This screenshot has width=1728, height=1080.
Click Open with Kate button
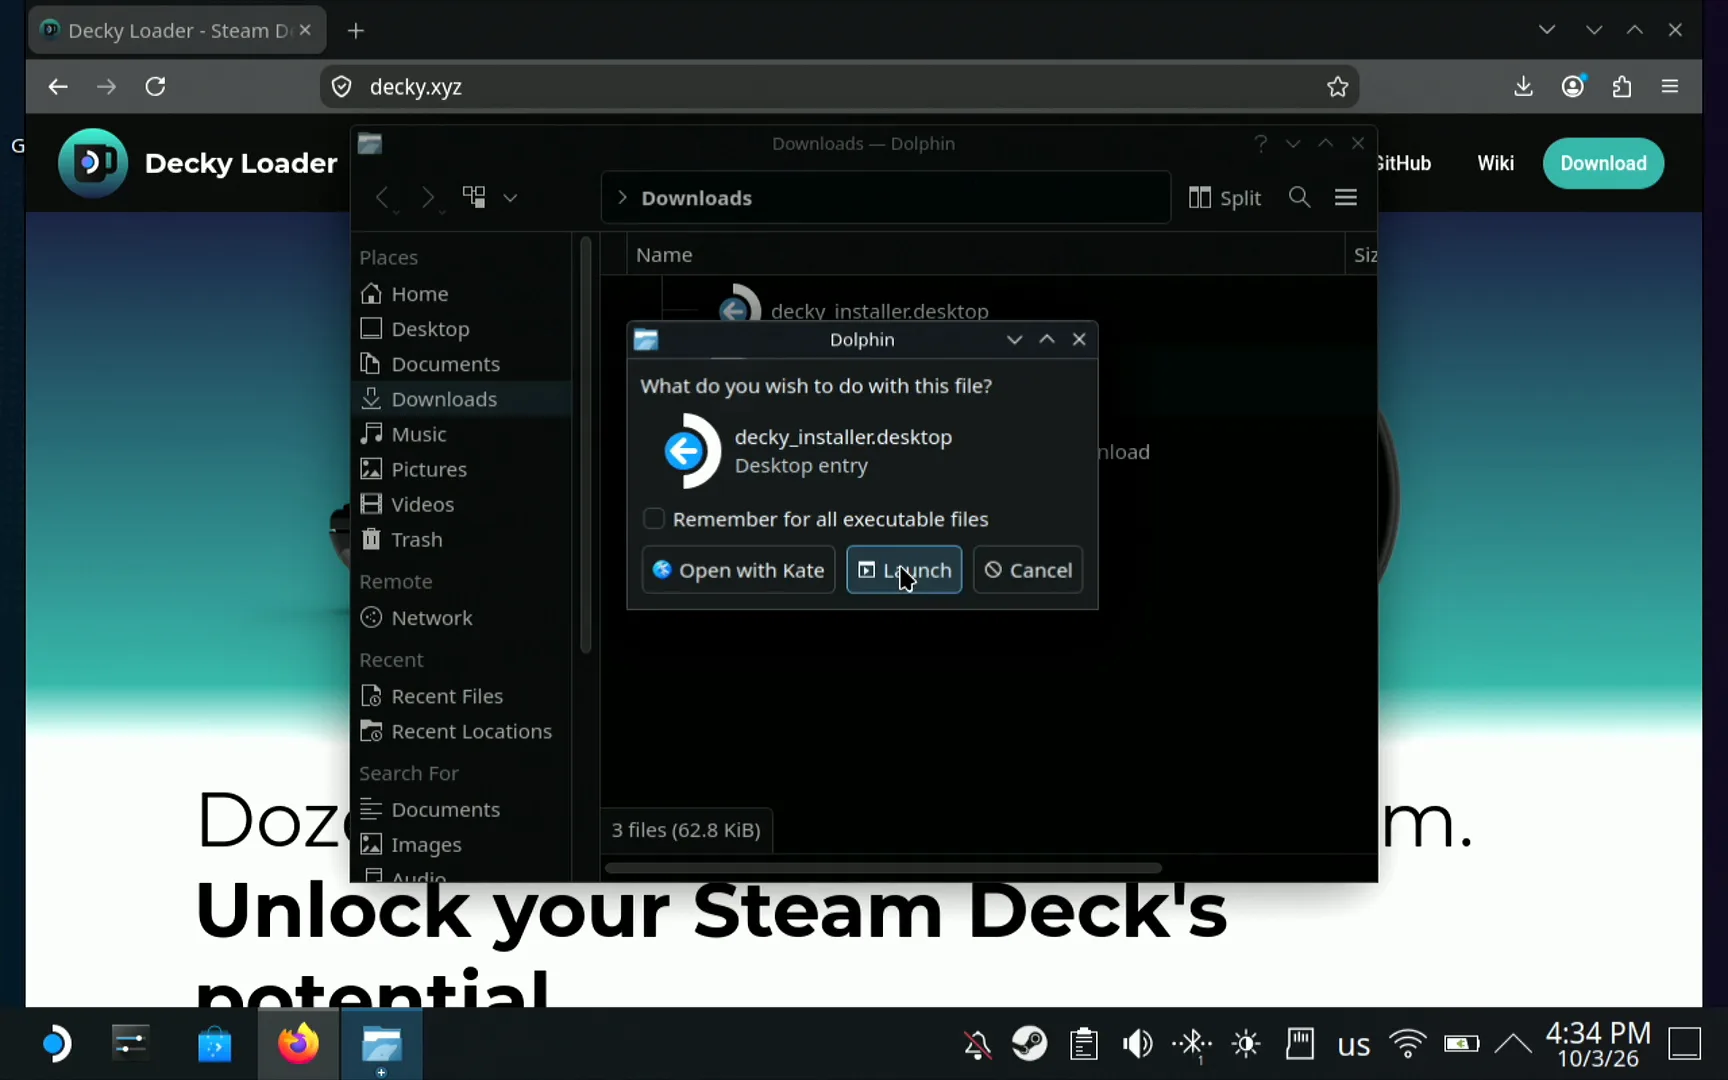pos(738,570)
